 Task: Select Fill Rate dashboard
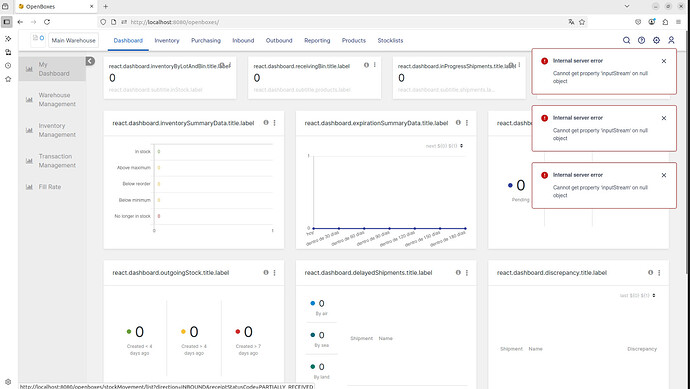pyautogui.click(x=52, y=187)
